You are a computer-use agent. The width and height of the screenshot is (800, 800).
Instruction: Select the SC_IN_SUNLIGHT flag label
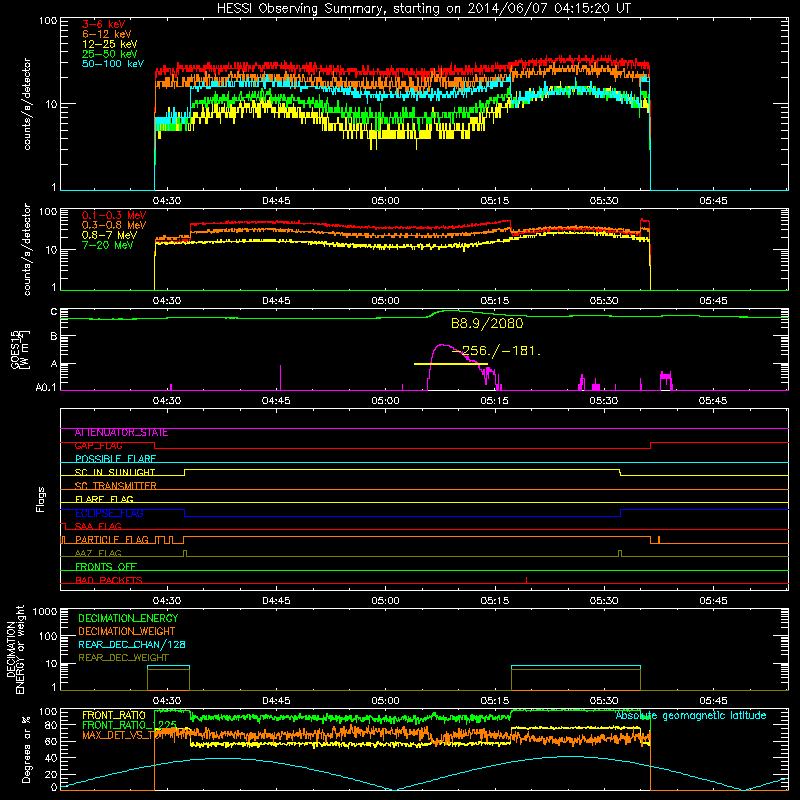click(115, 472)
